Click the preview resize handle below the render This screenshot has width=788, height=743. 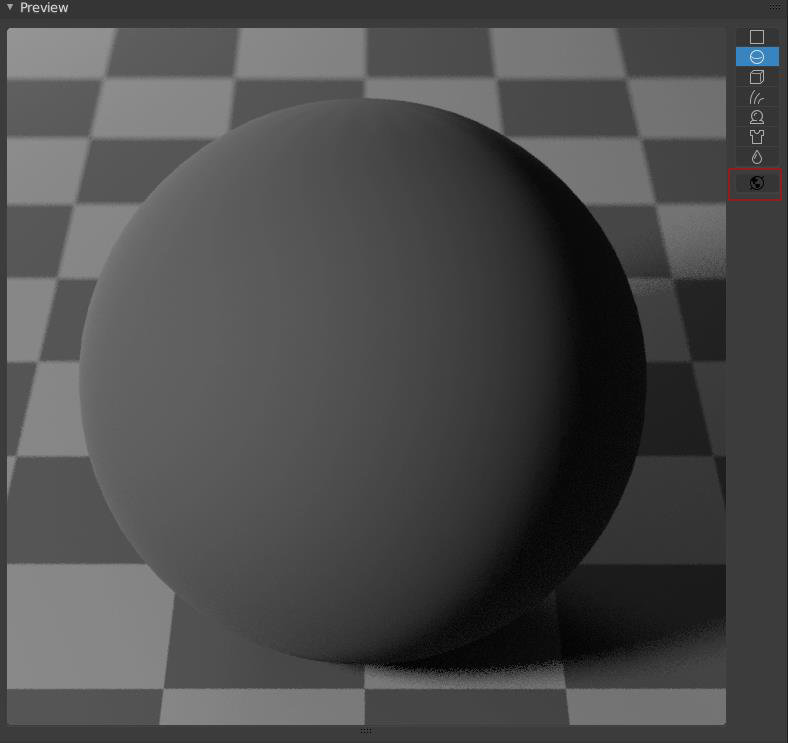click(x=366, y=731)
